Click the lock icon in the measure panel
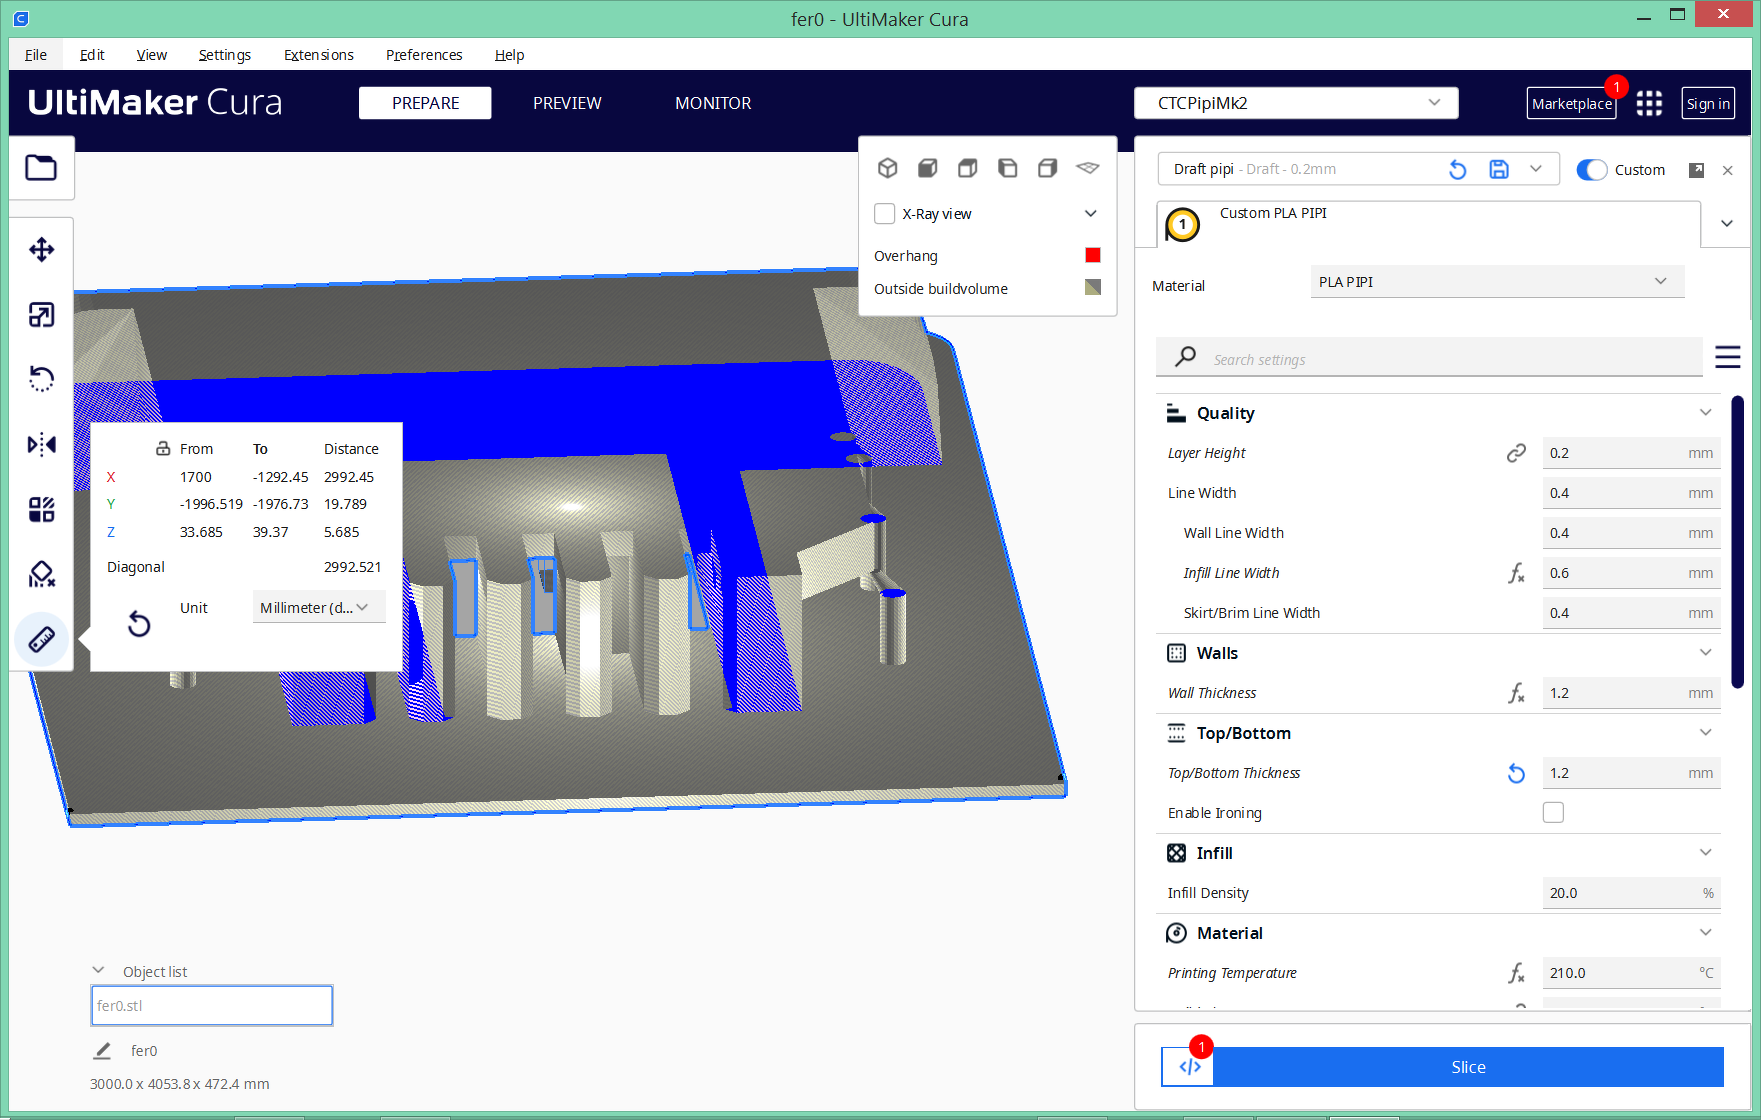Viewport: 1761px width, 1120px height. [x=163, y=448]
